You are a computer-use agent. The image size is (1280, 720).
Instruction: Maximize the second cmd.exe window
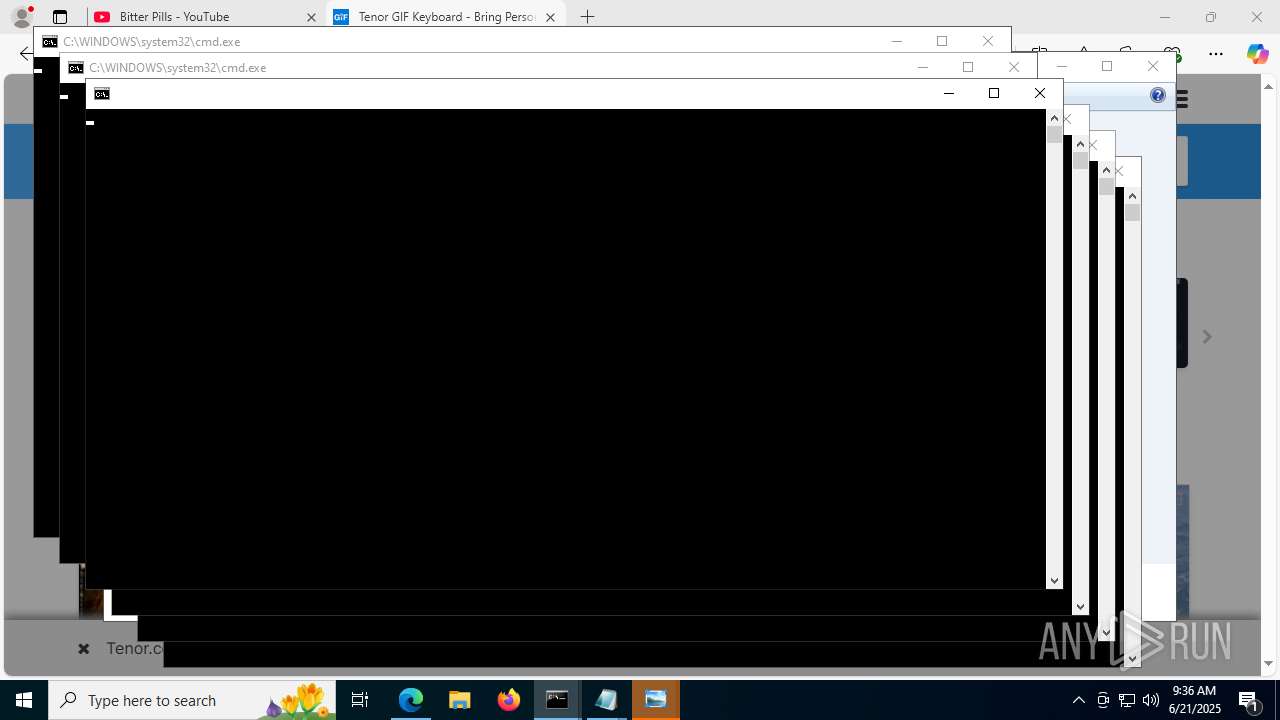click(x=968, y=67)
